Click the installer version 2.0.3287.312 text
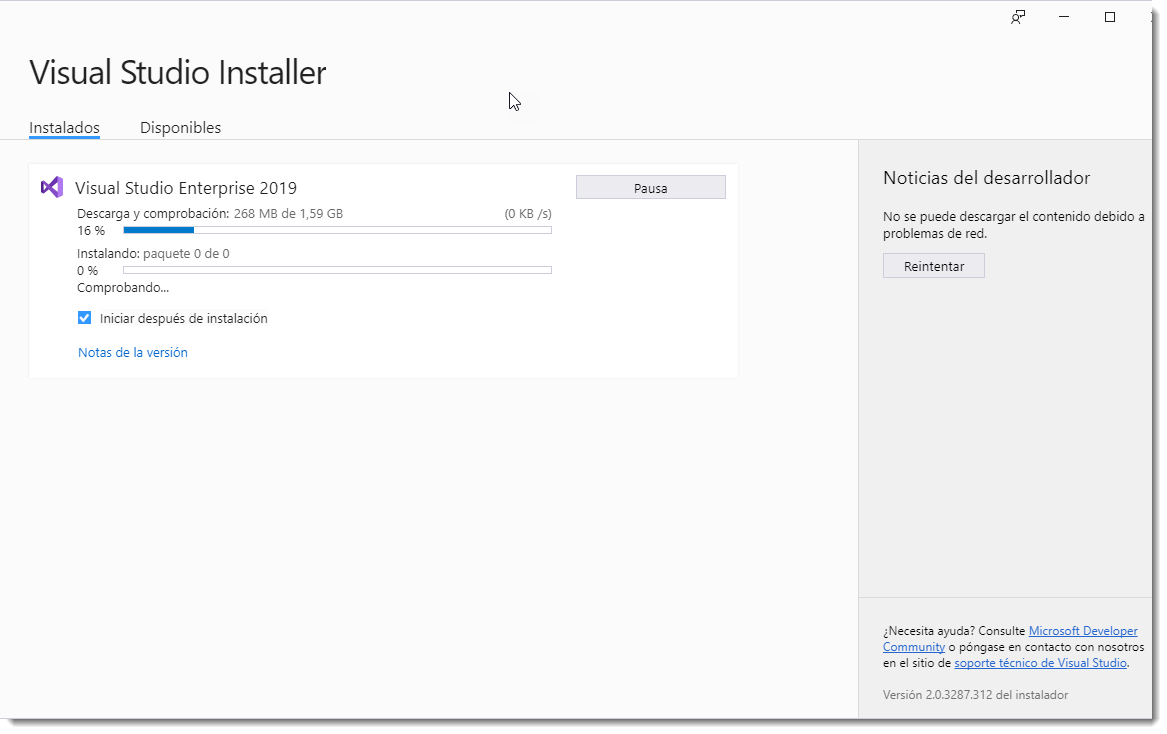 click(x=975, y=695)
